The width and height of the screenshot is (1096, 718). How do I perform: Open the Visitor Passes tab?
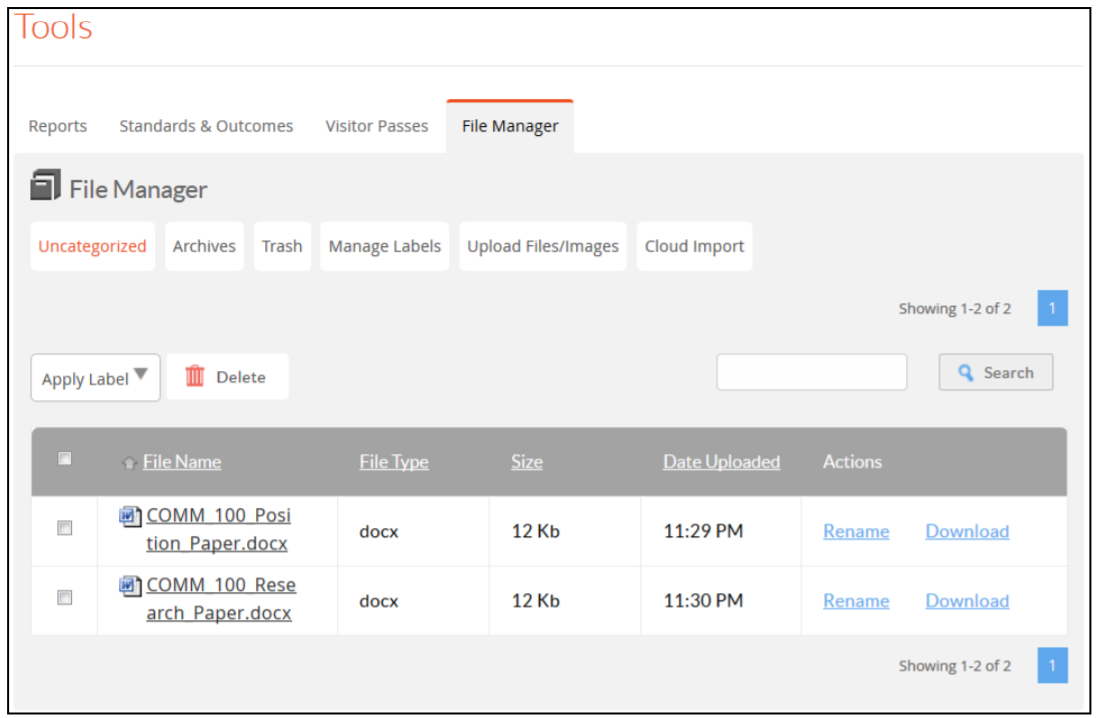tap(376, 126)
